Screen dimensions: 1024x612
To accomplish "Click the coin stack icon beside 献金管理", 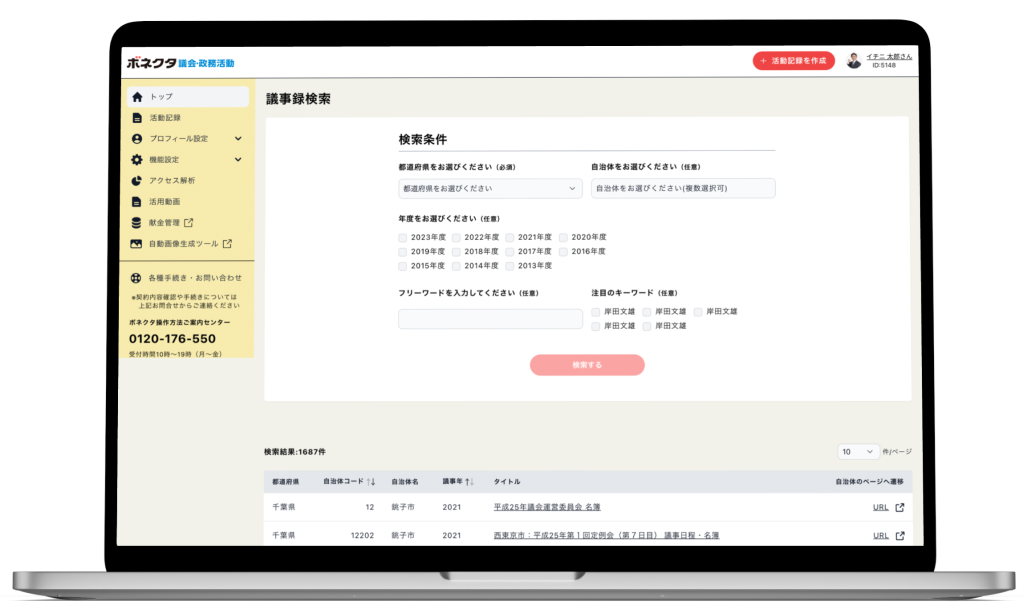I will (x=136, y=223).
